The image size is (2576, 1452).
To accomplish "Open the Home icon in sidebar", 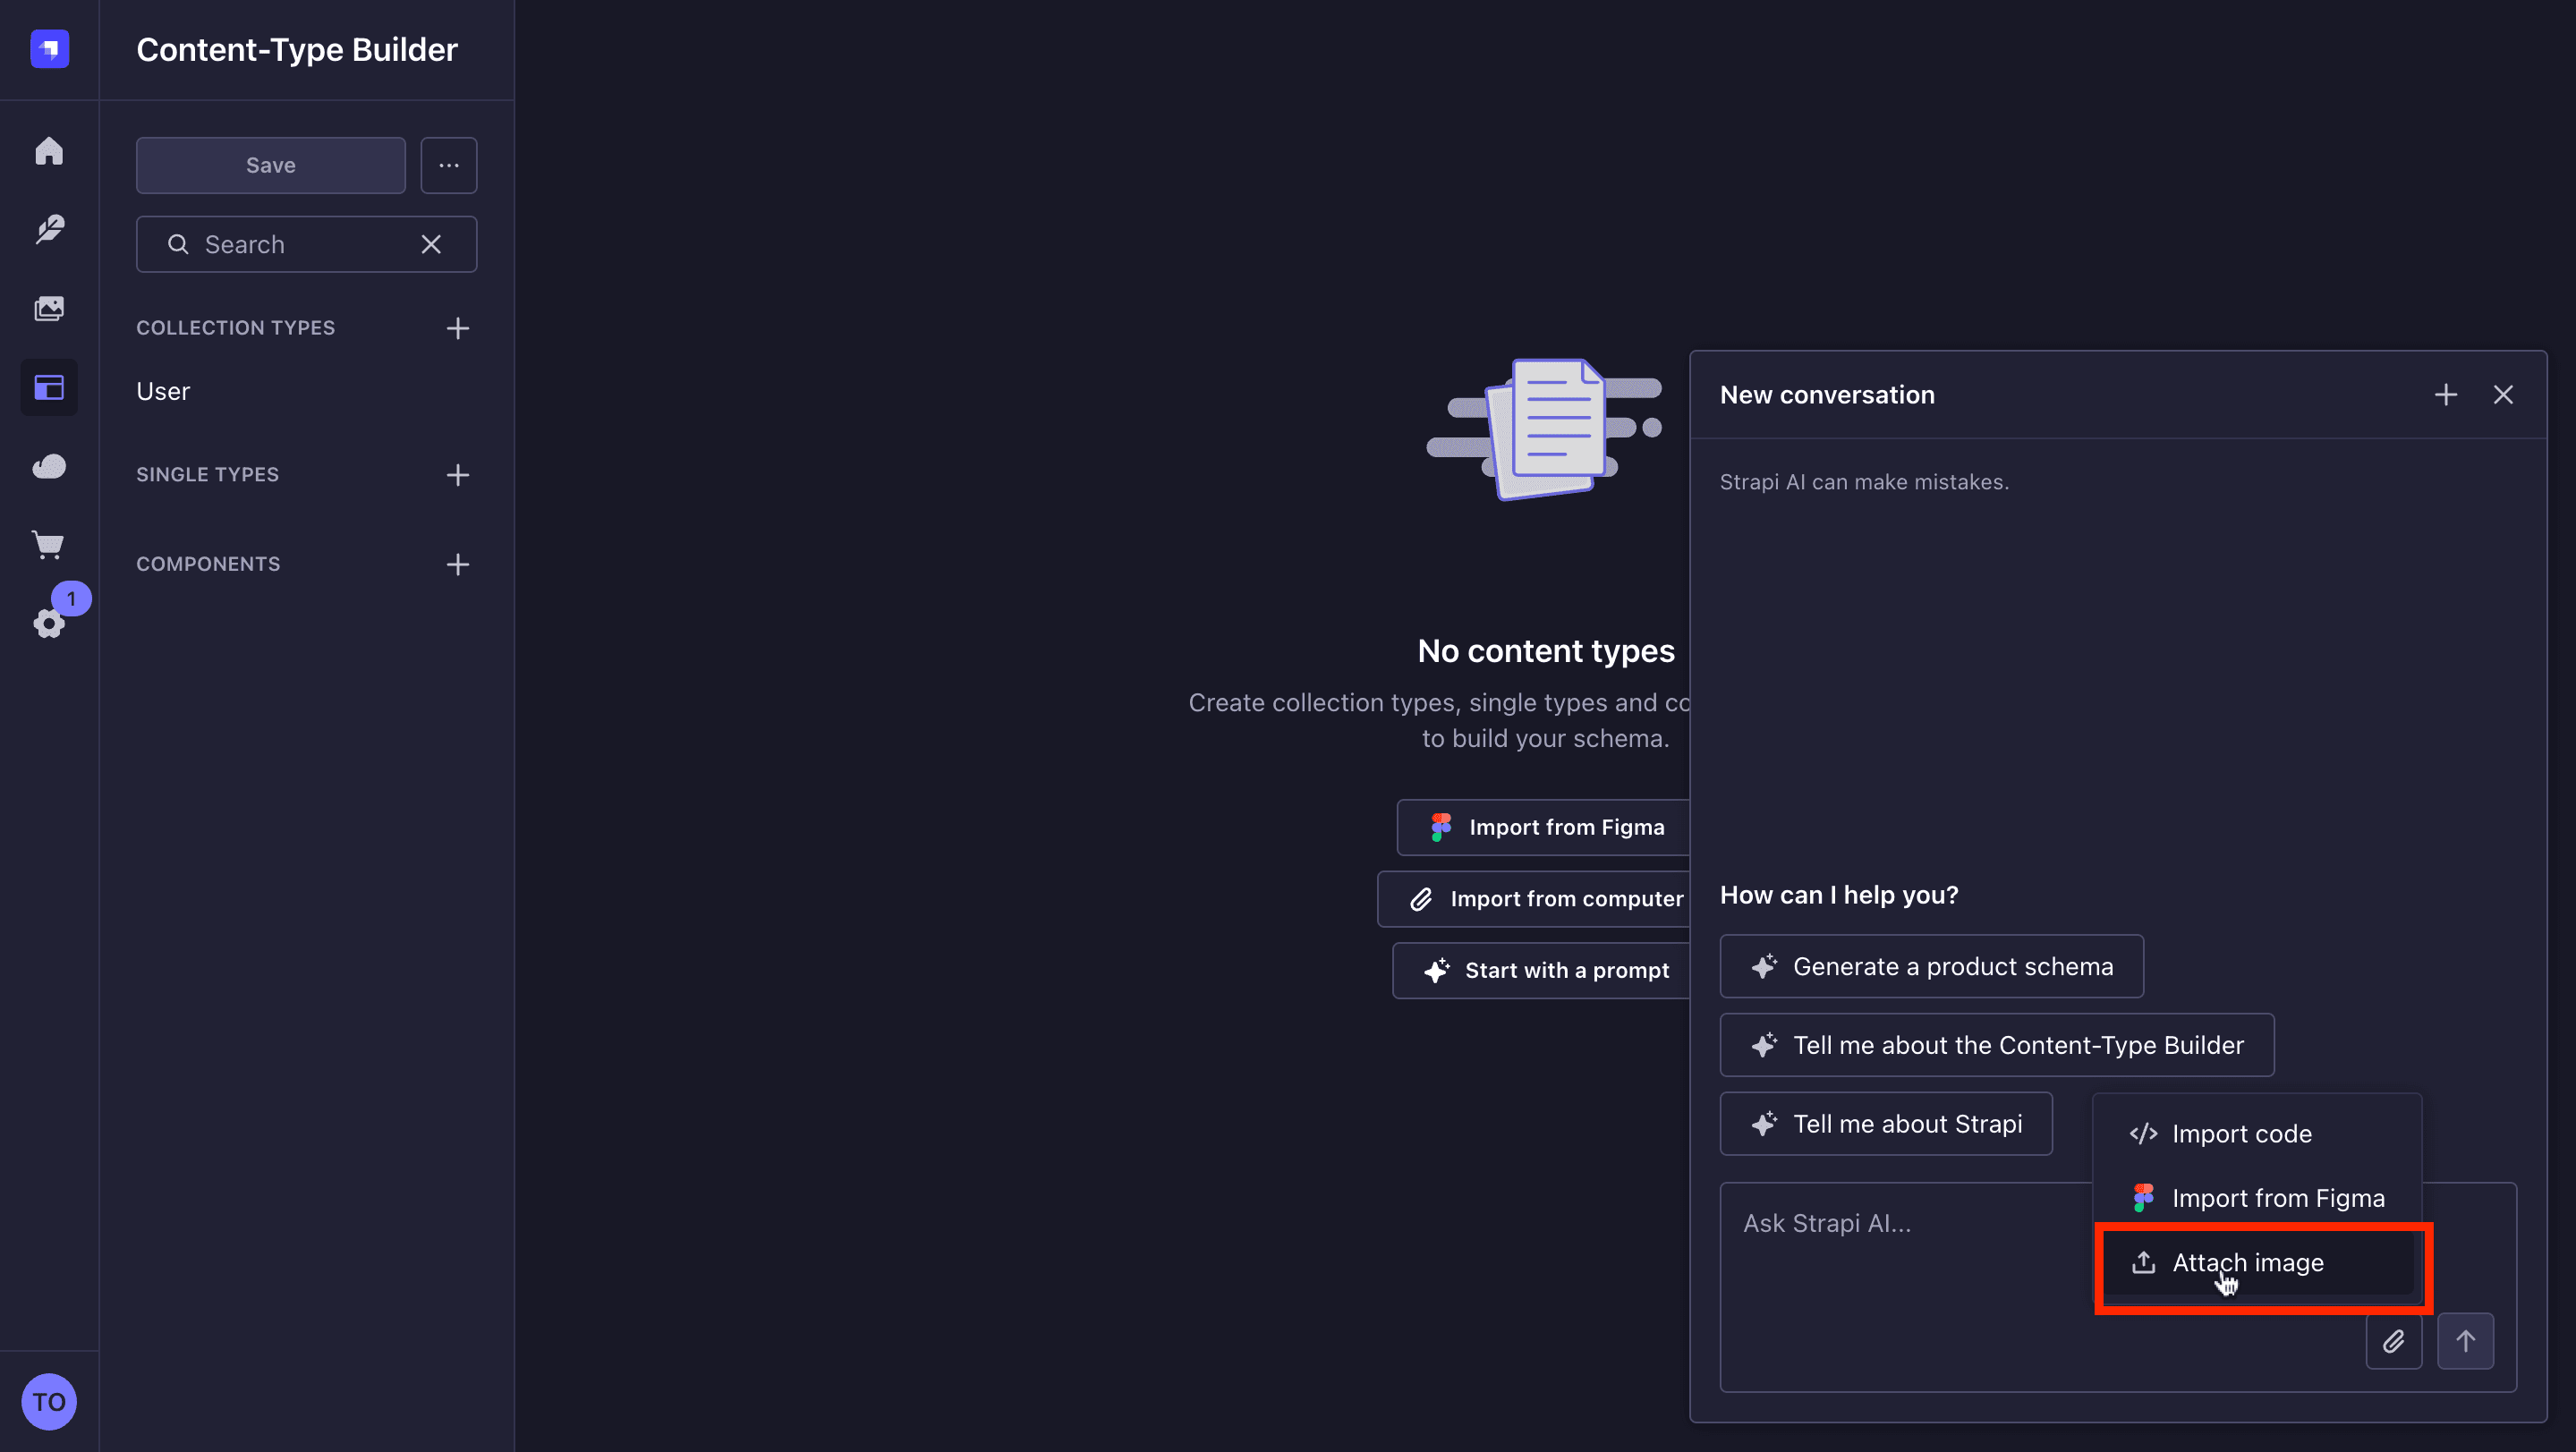I will [x=49, y=151].
